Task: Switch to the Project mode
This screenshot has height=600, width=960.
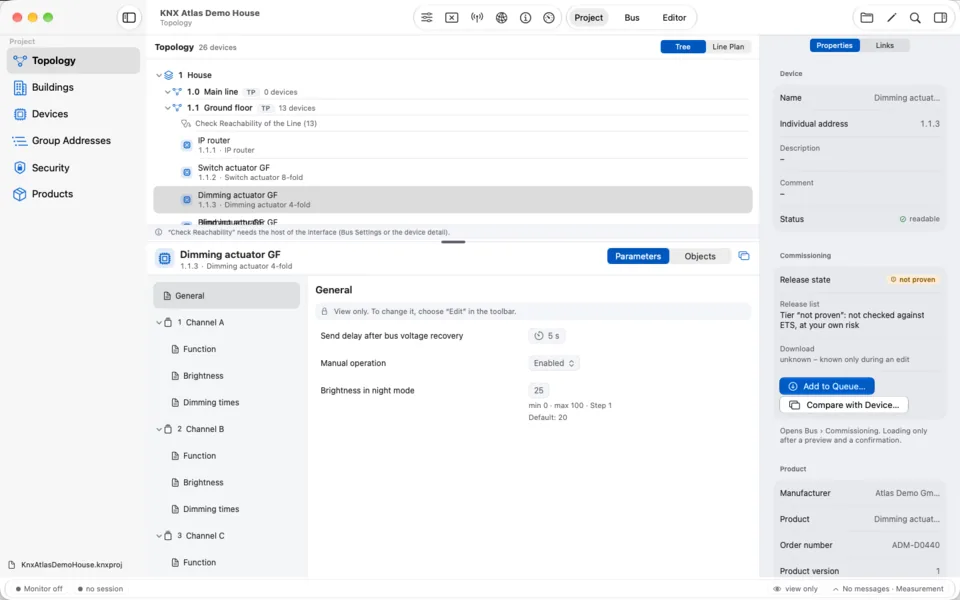Action: pyautogui.click(x=588, y=18)
